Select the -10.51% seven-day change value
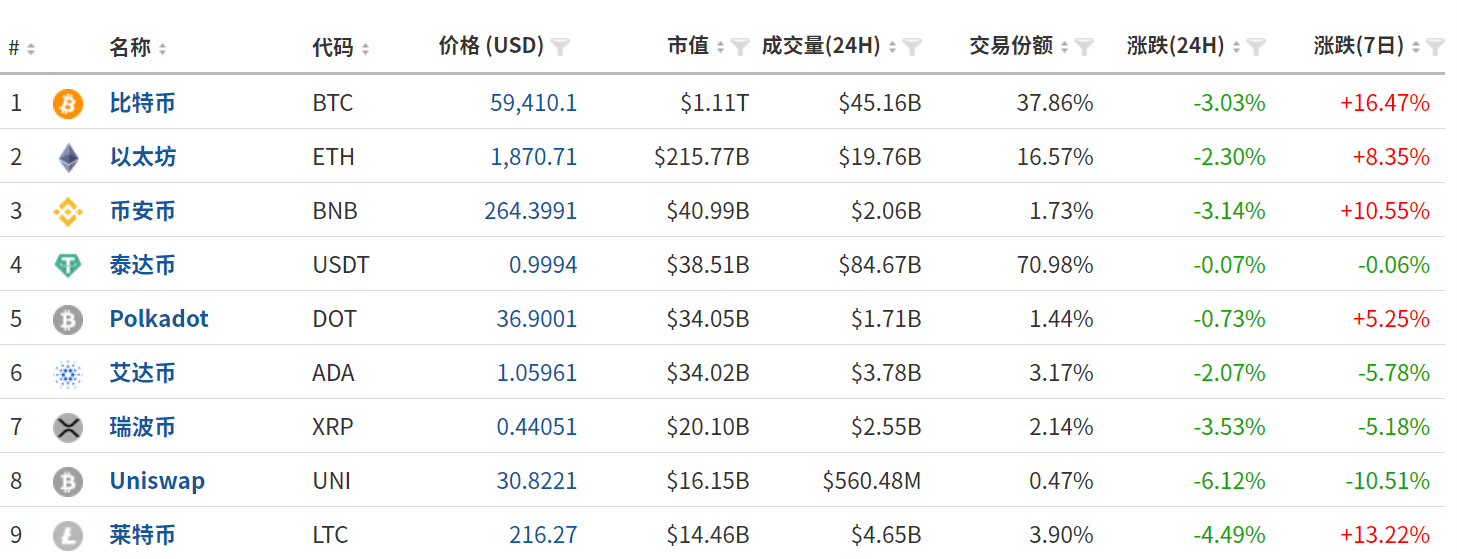The width and height of the screenshot is (1457, 559). point(1387,481)
